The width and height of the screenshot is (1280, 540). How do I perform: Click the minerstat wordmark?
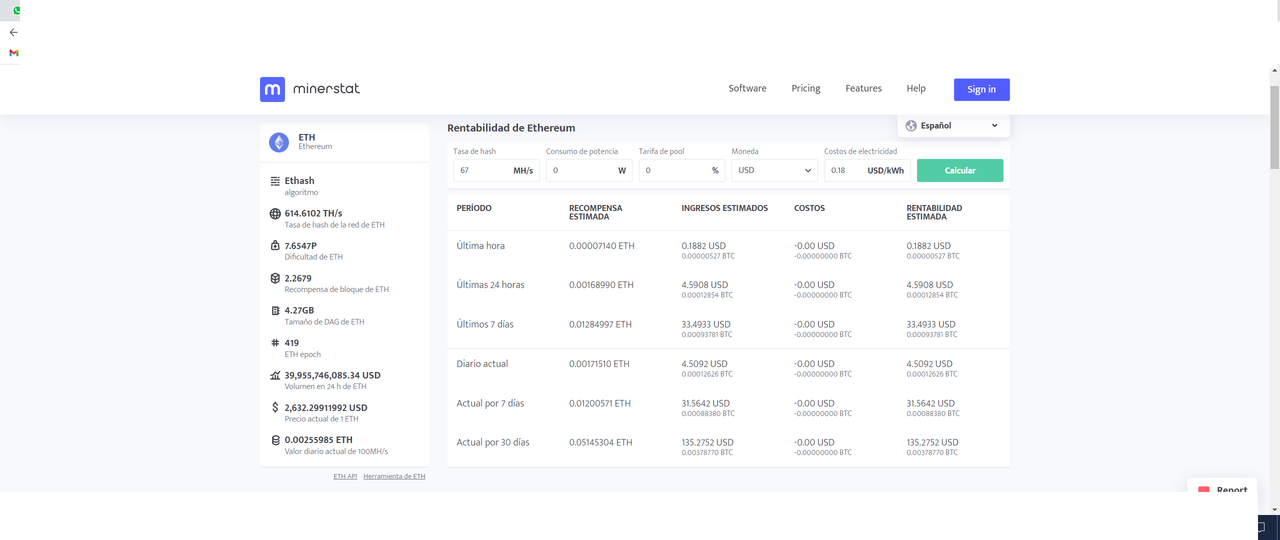tap(326, 89)
